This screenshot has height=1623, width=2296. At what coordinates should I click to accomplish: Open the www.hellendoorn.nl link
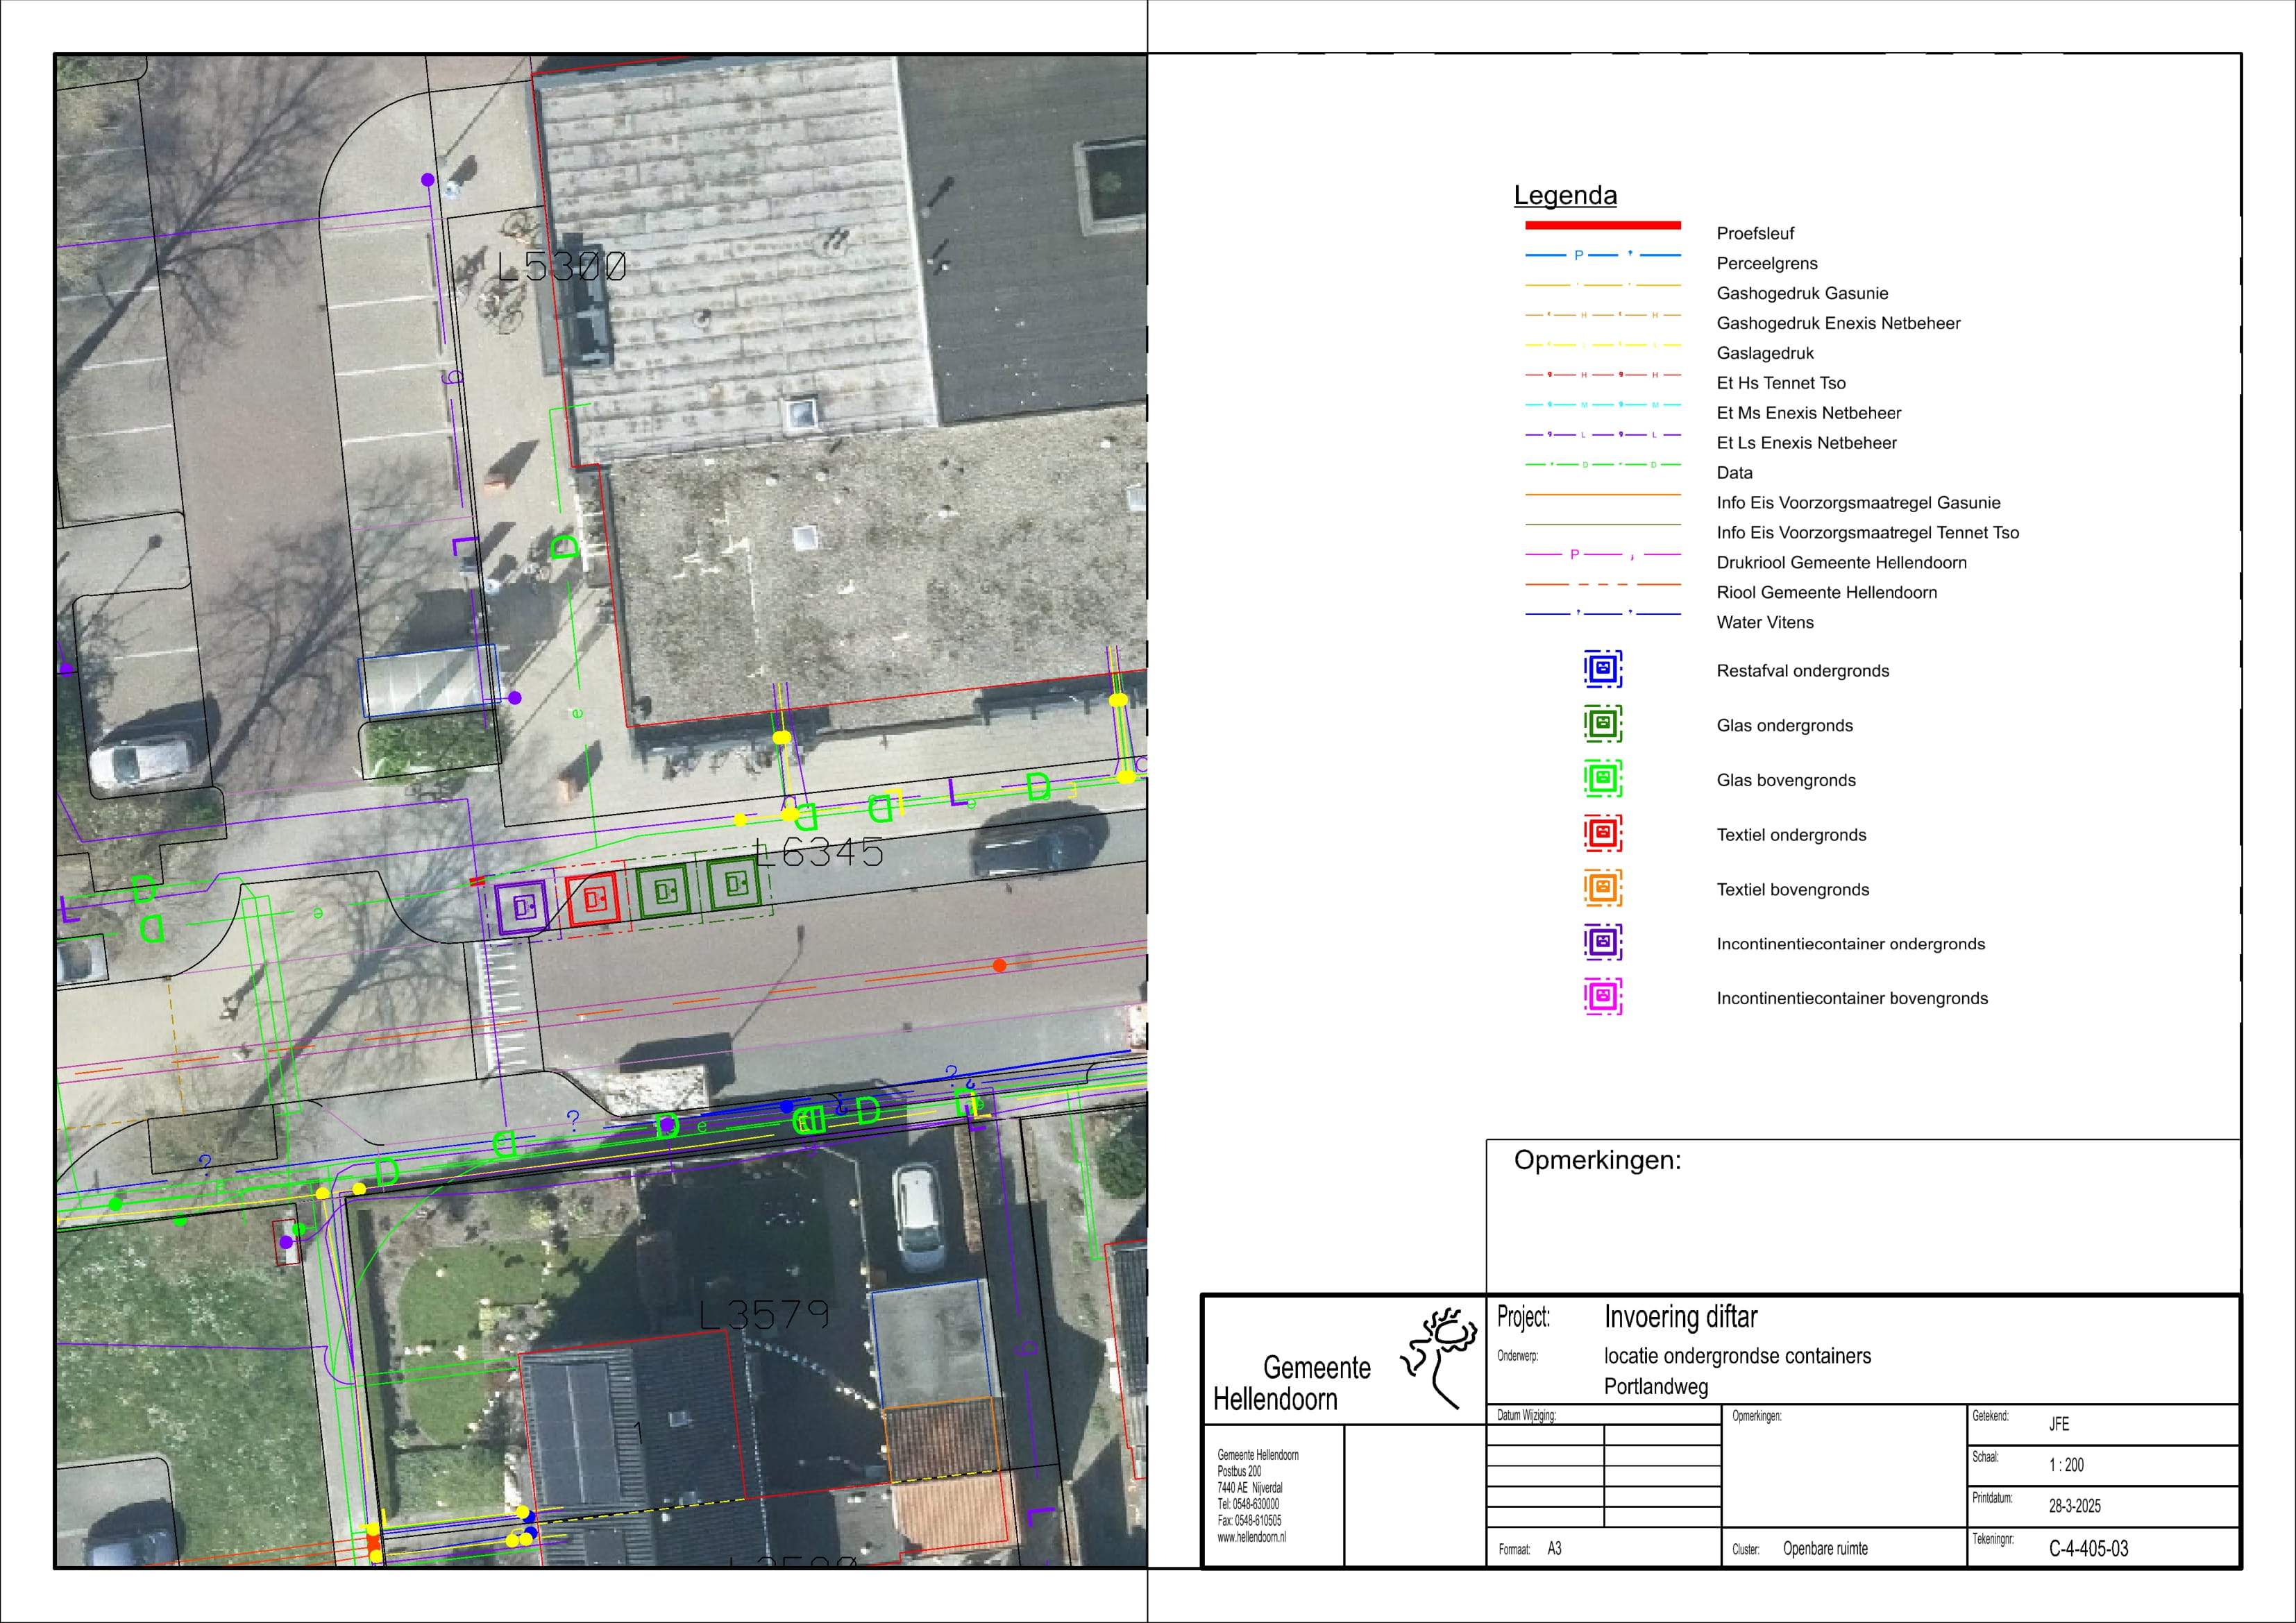tap(1251, 1538)
